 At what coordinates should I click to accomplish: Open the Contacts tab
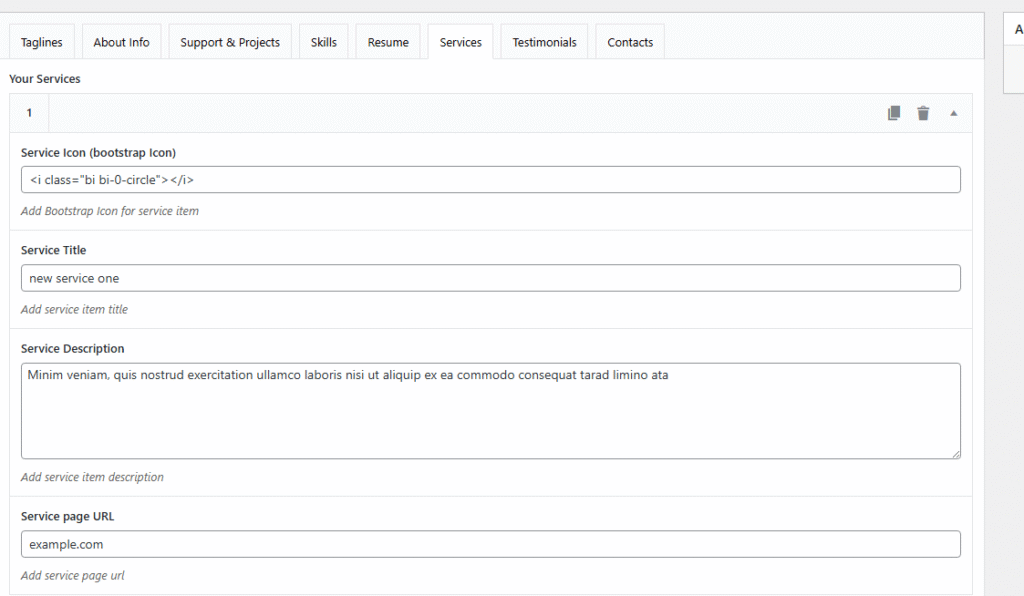pyautogui.click(x=630, y=42)
